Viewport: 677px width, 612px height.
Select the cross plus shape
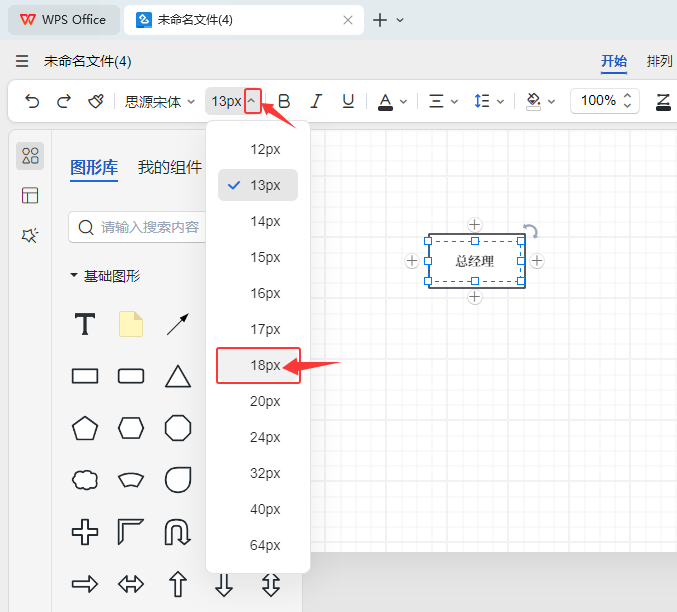coord(85,532)
